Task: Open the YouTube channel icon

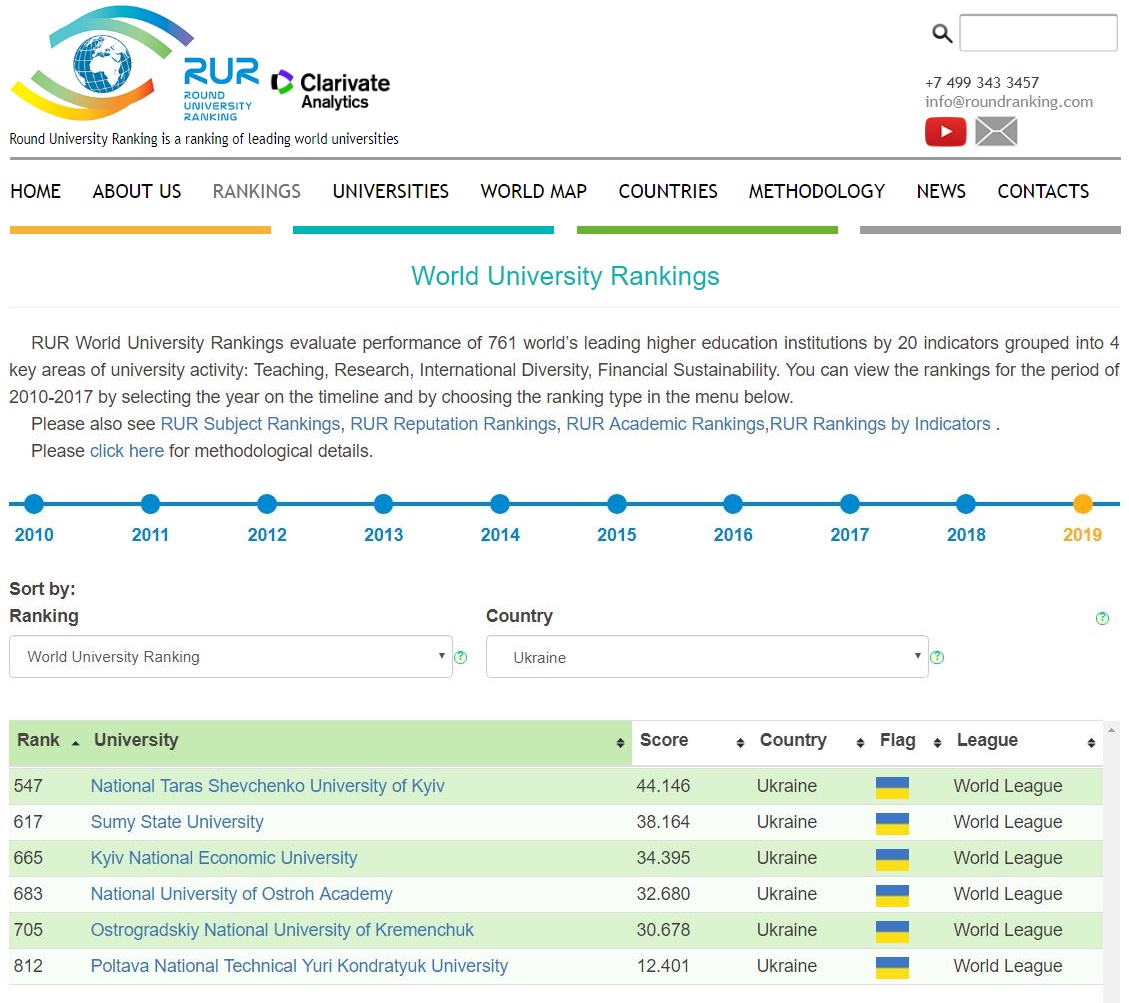Action: [x=945, y=132]
